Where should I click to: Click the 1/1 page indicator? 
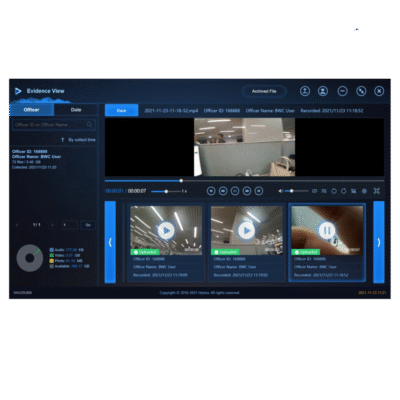[37, 225]
